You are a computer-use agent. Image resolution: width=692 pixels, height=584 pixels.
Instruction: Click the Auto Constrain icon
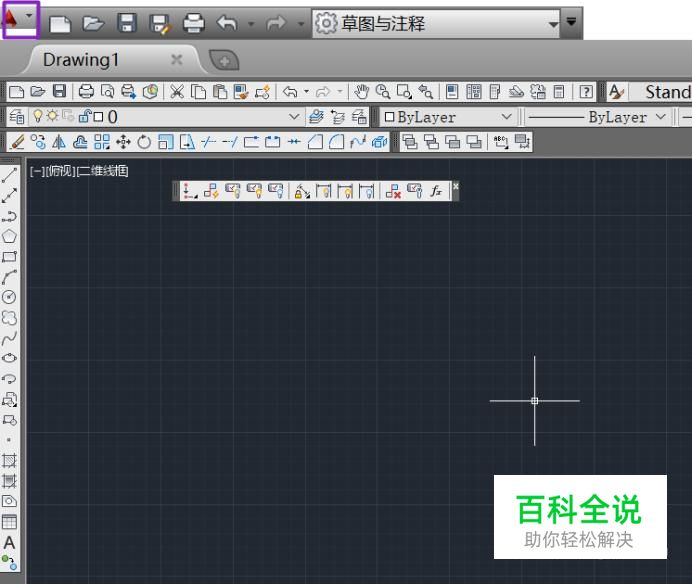[x=211, y=191]
